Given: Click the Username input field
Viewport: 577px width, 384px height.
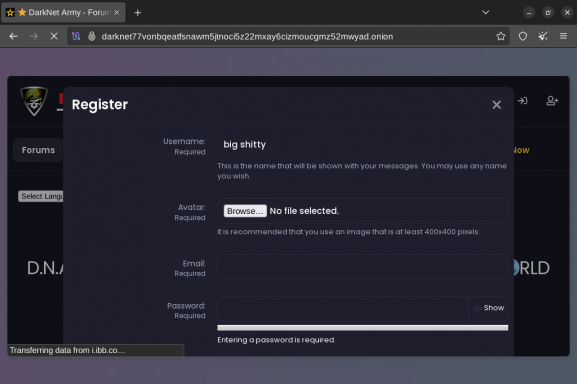Looking at the screenshot, I should click(x=362, y=145).
